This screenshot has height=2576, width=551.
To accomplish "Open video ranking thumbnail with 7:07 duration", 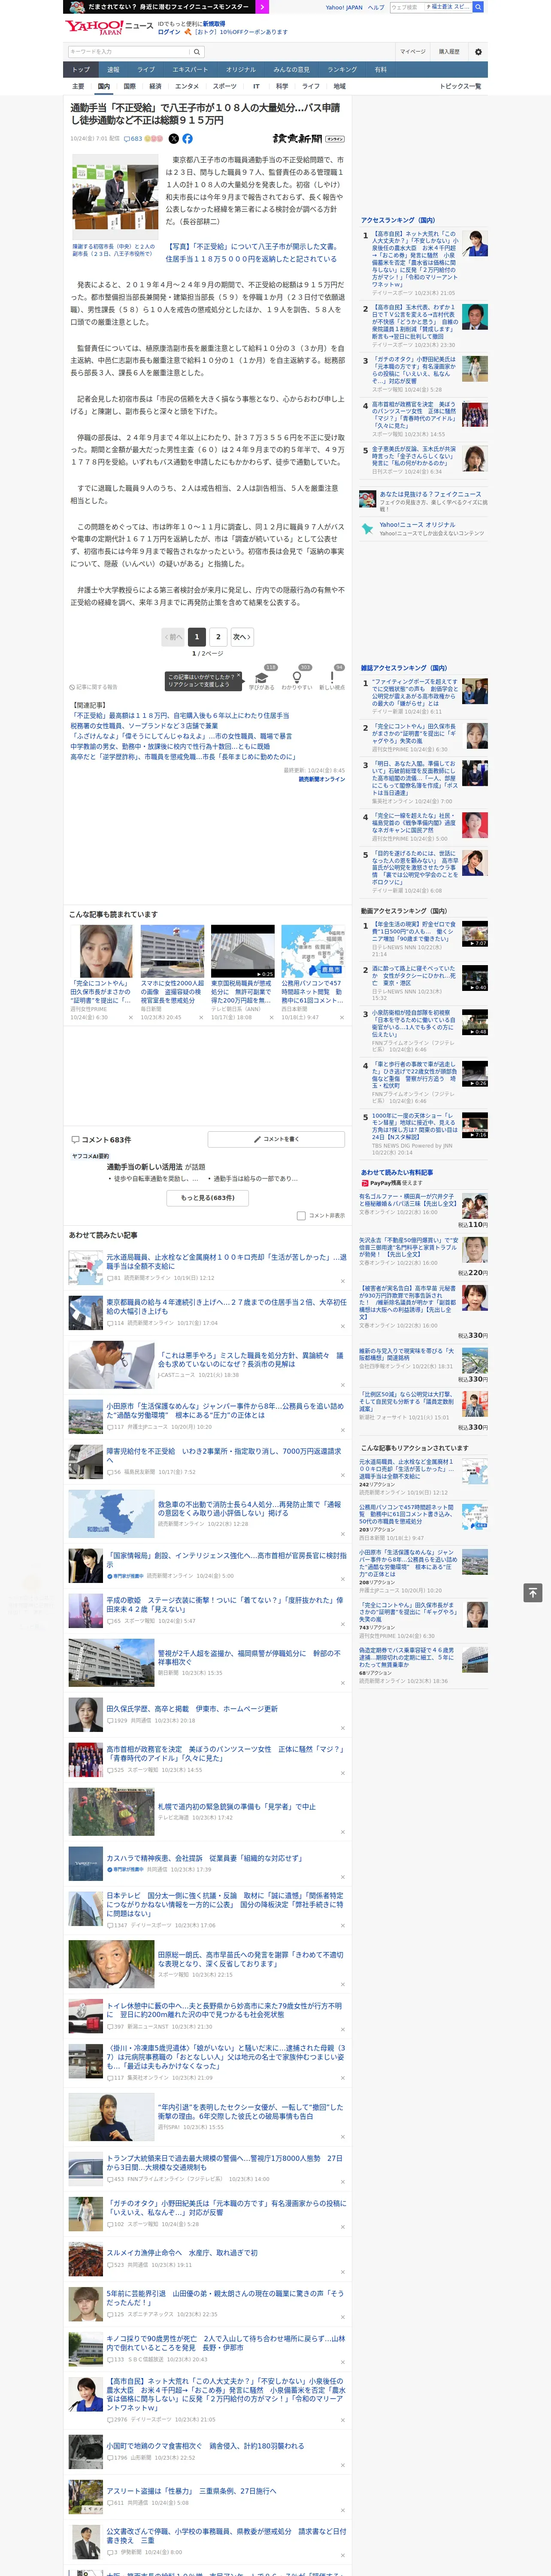I will (475, 934).
